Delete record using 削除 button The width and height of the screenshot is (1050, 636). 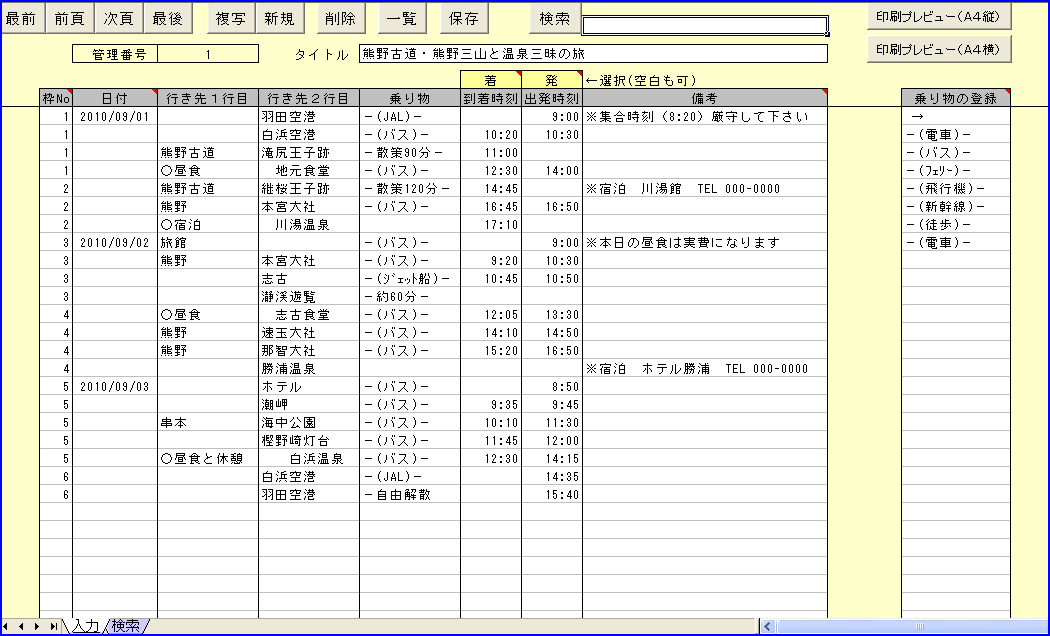(340, 18)
